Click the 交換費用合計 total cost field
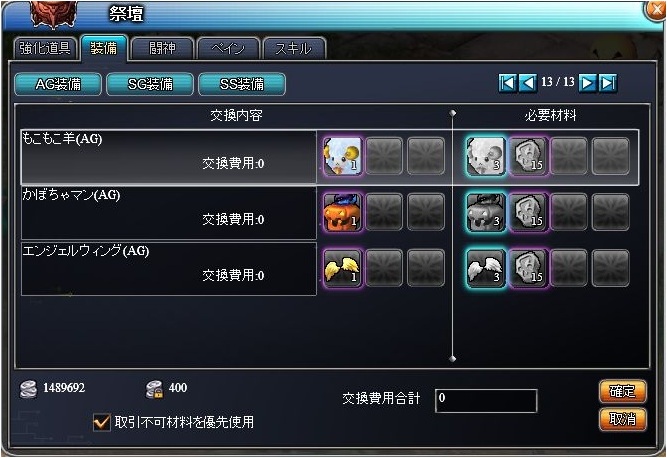 [x=486, y=400]
